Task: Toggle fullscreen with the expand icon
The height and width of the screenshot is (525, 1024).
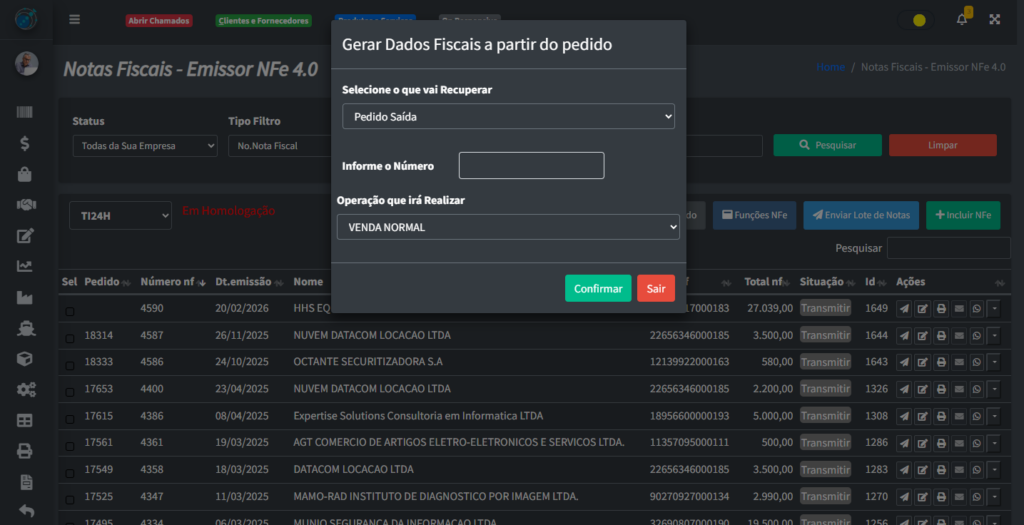Action: [x=995, y=19]
